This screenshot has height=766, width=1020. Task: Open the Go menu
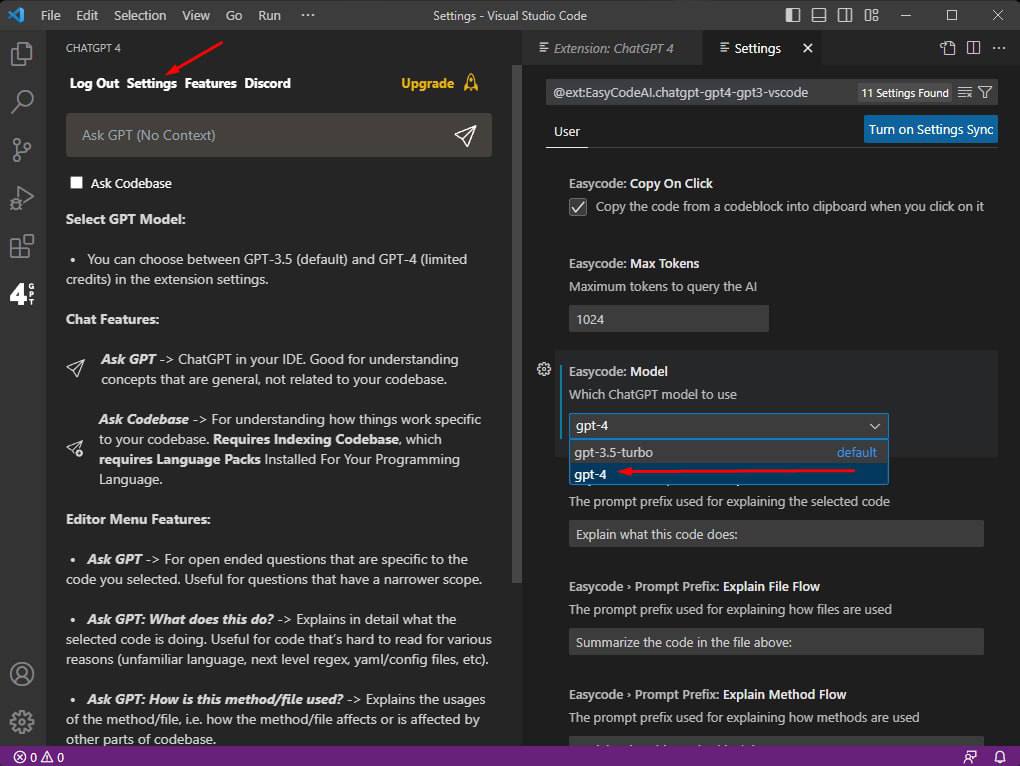(234, 15)
